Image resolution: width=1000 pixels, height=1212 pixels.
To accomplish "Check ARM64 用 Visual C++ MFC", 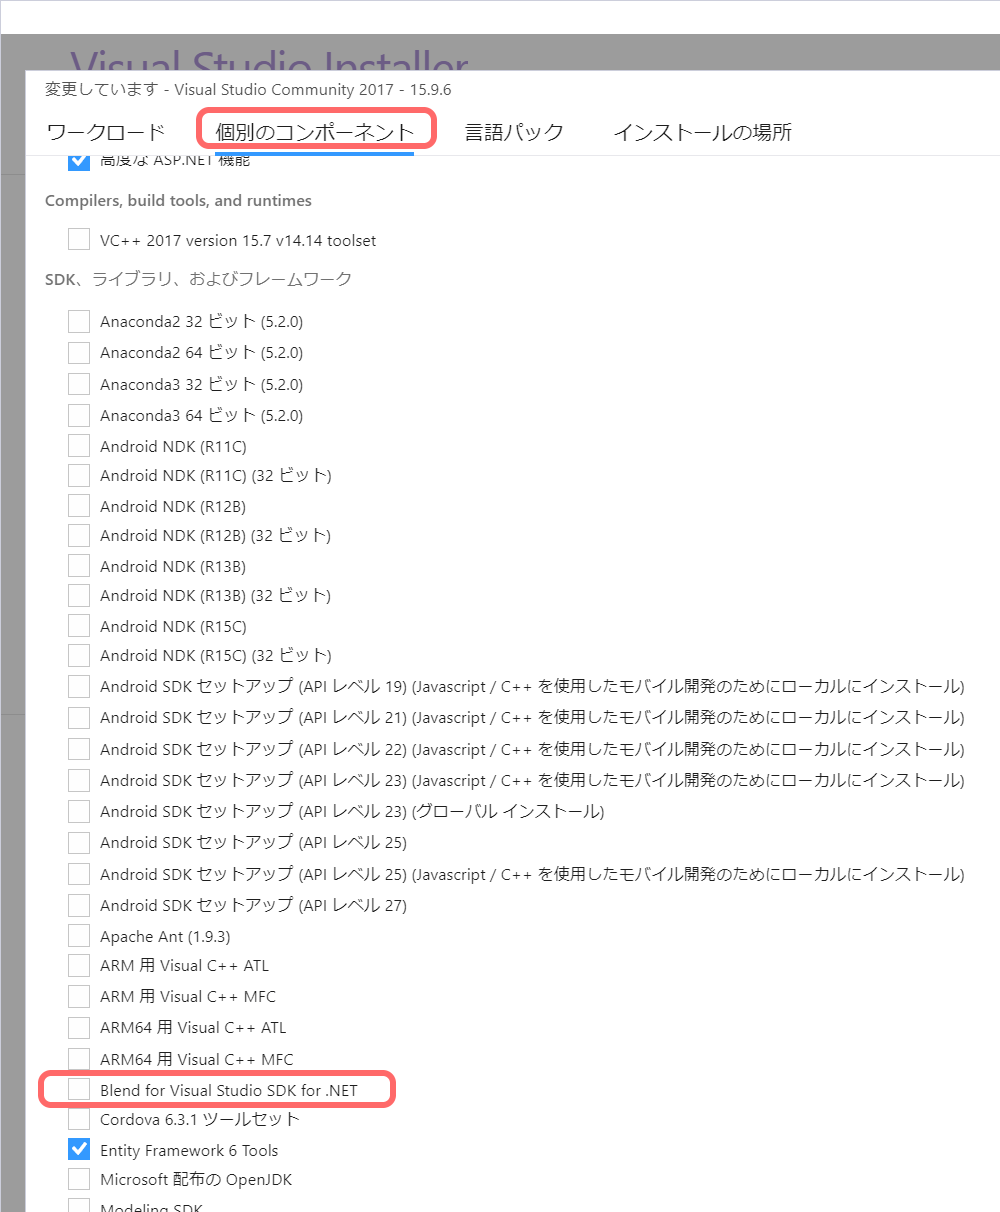I will point(79,1058).
